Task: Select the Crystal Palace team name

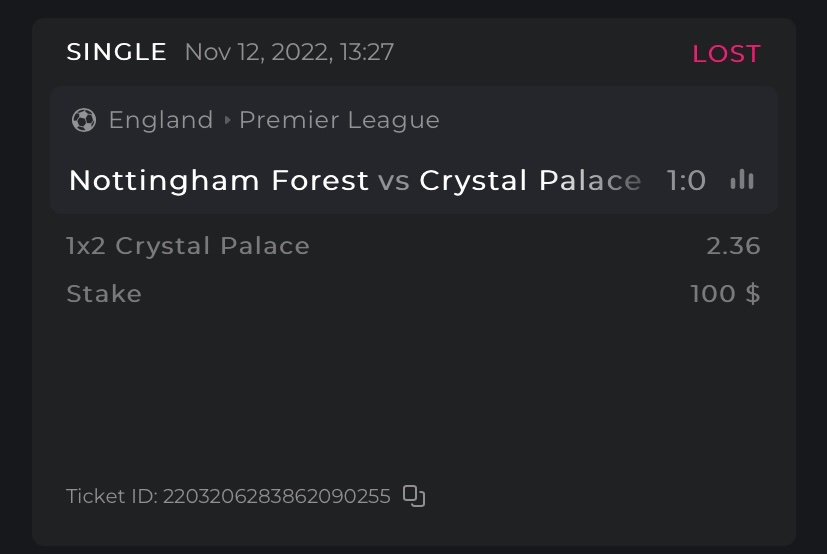Action: [x=530, y=180]
